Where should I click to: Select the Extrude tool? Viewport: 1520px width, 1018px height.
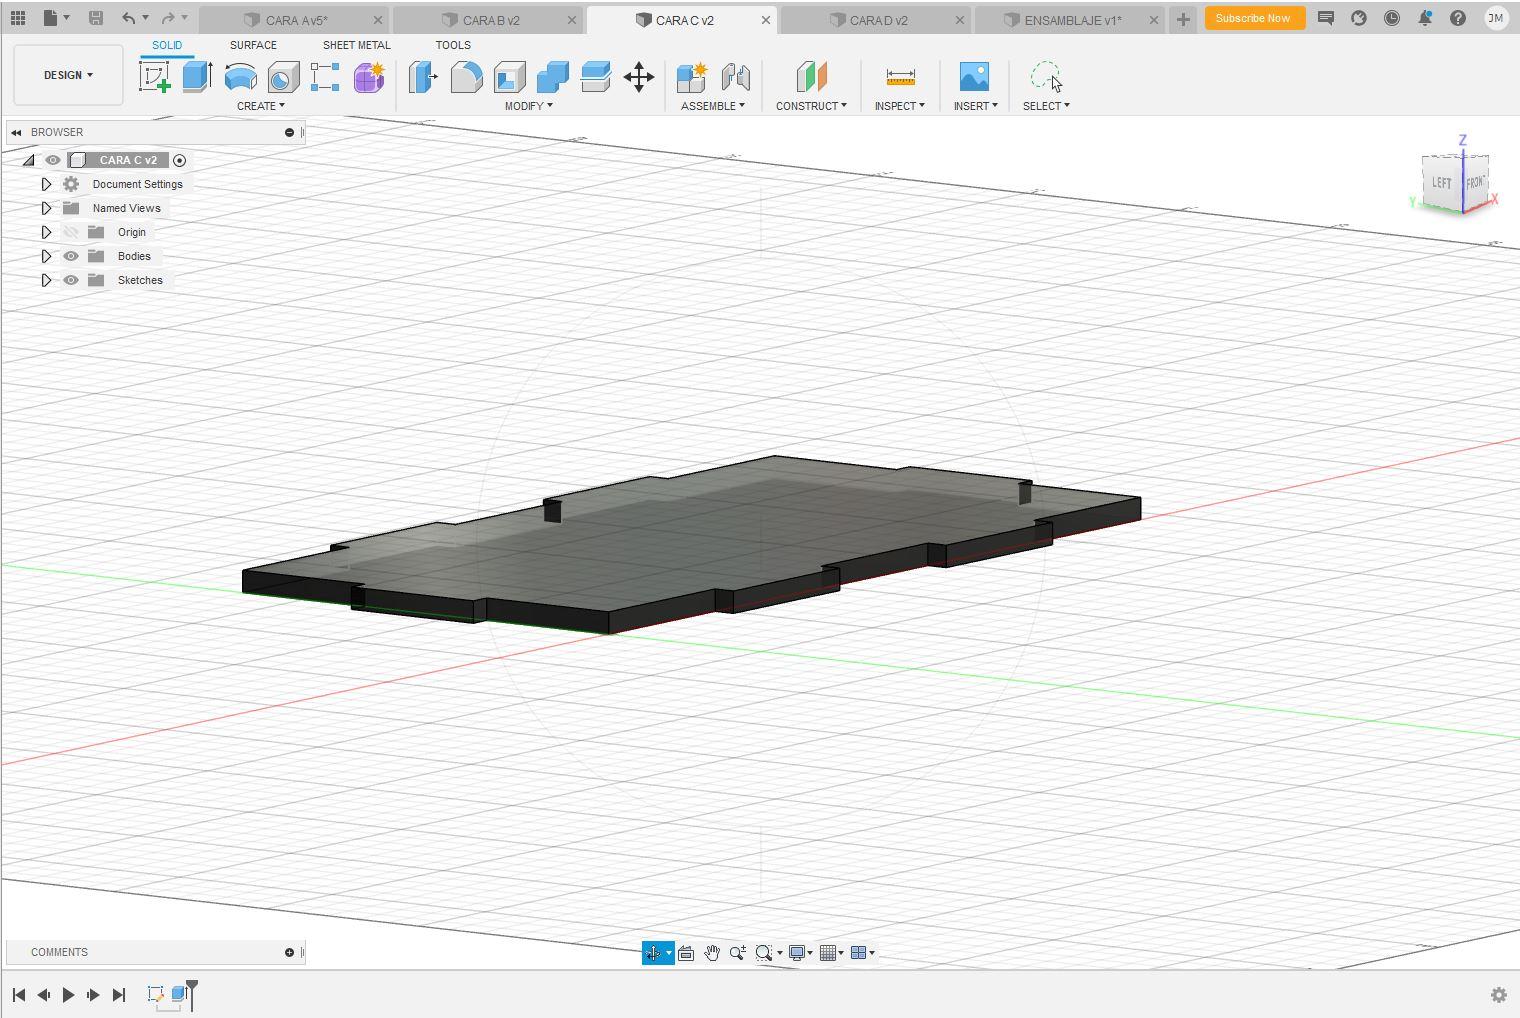point(197,77)
